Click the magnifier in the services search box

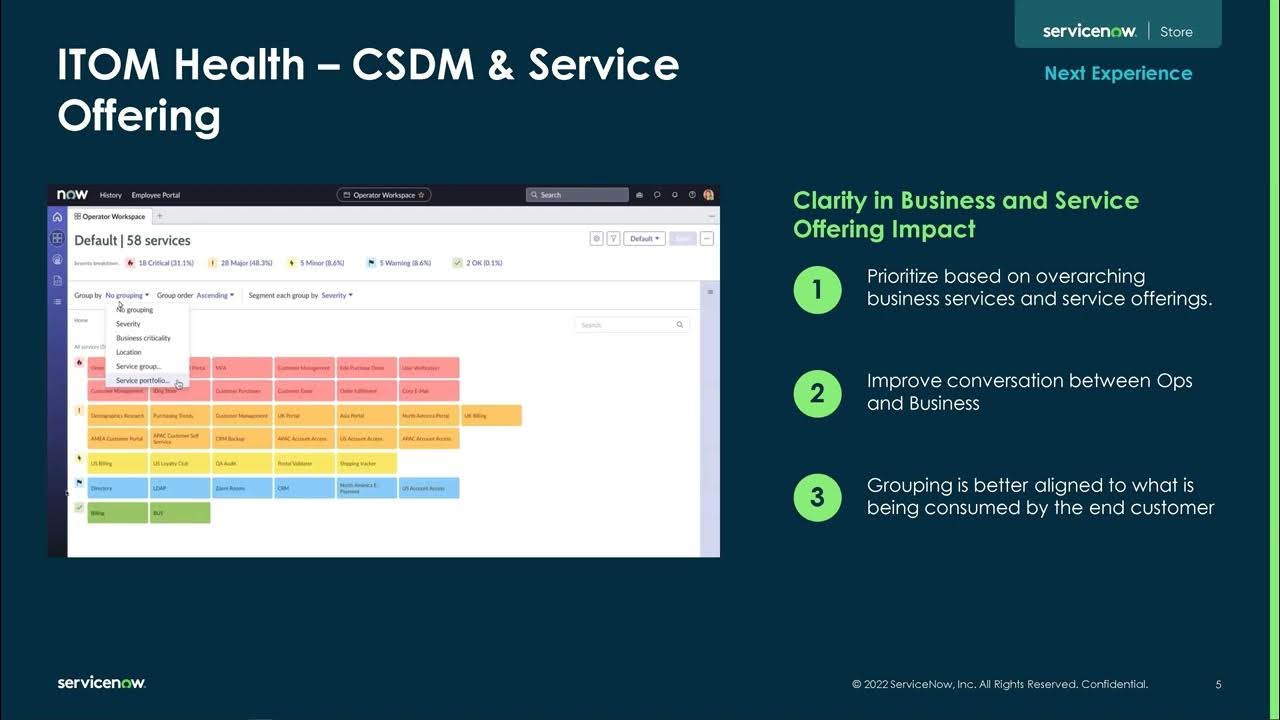click(x=680, y=325)
